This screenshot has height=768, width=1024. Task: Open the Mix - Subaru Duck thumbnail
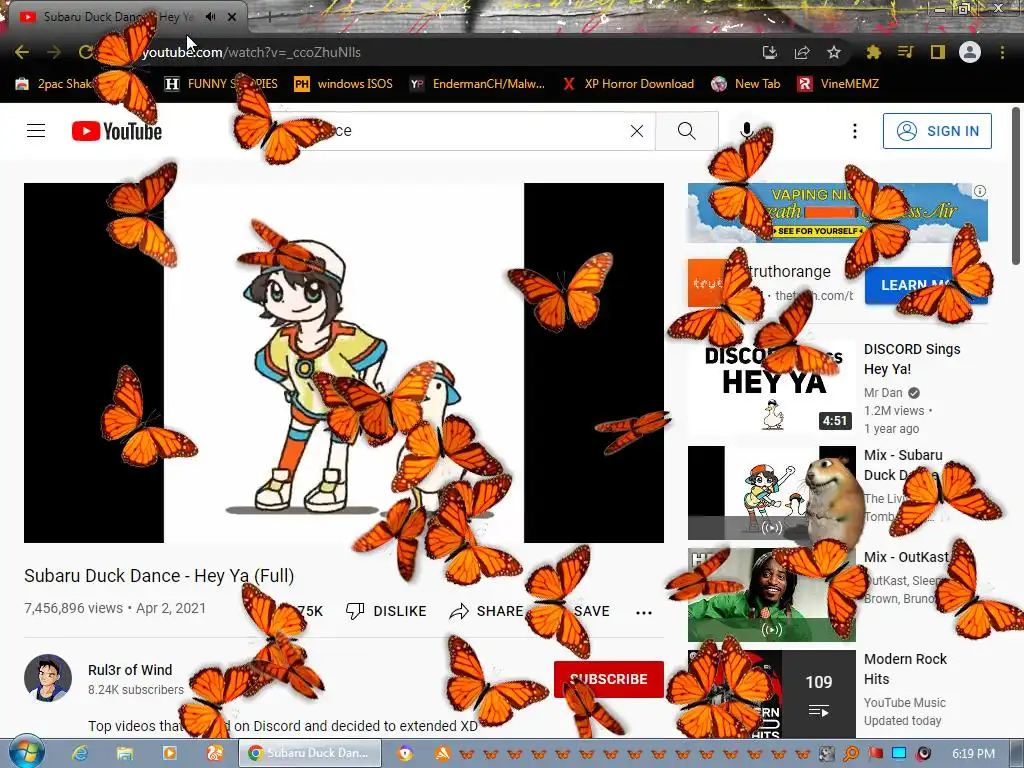[771, 493]
